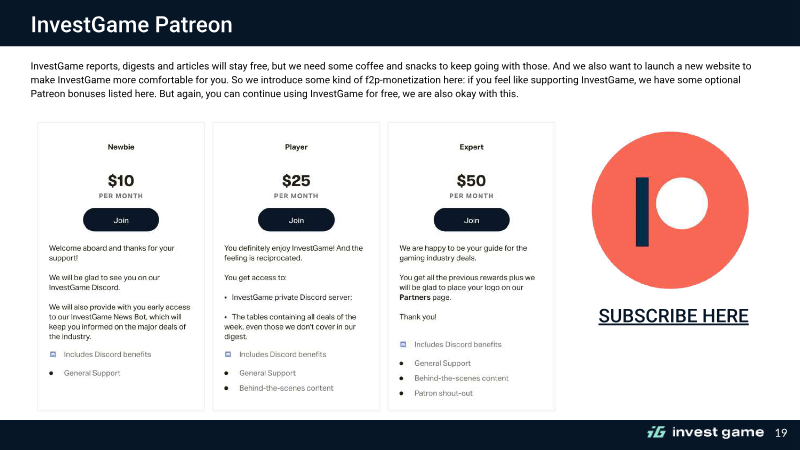Click the Expert tier title

(x=471, y=147)
